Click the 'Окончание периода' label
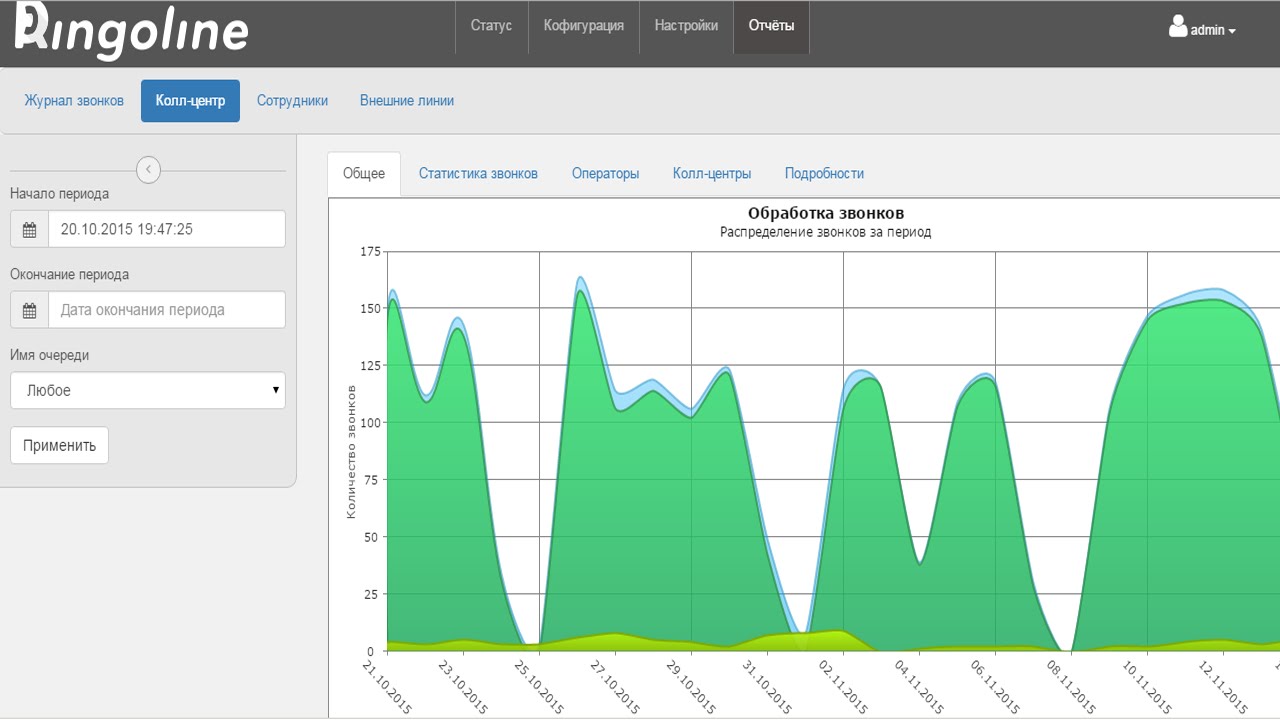 (69, 275)
